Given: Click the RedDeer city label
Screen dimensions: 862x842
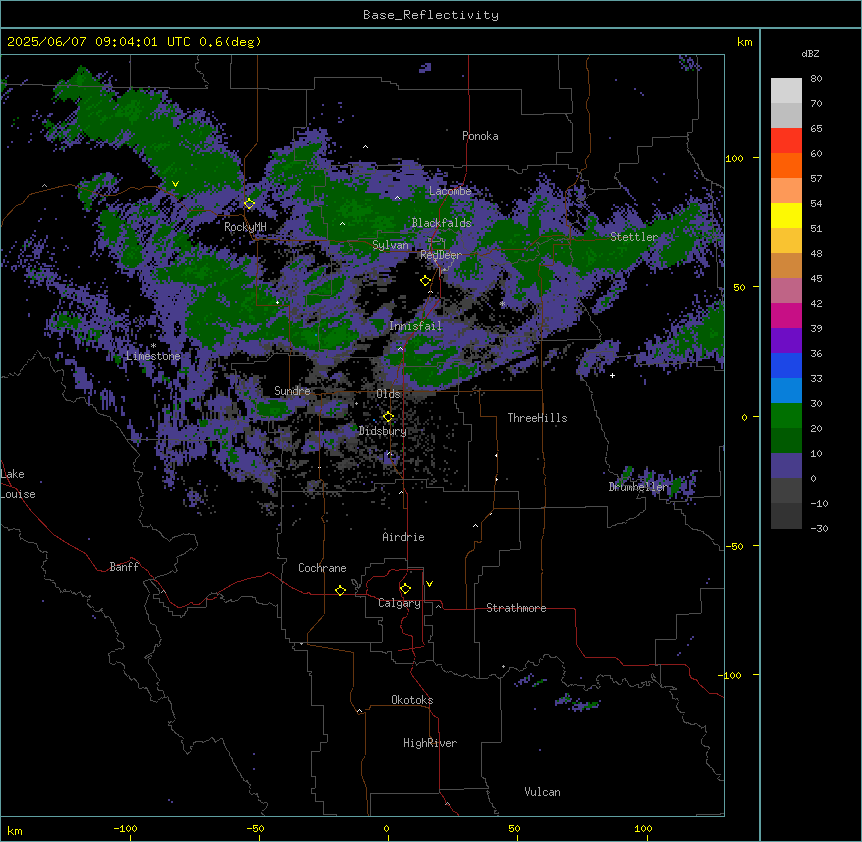Looking at the screenshot, I should tap(441, 255).
